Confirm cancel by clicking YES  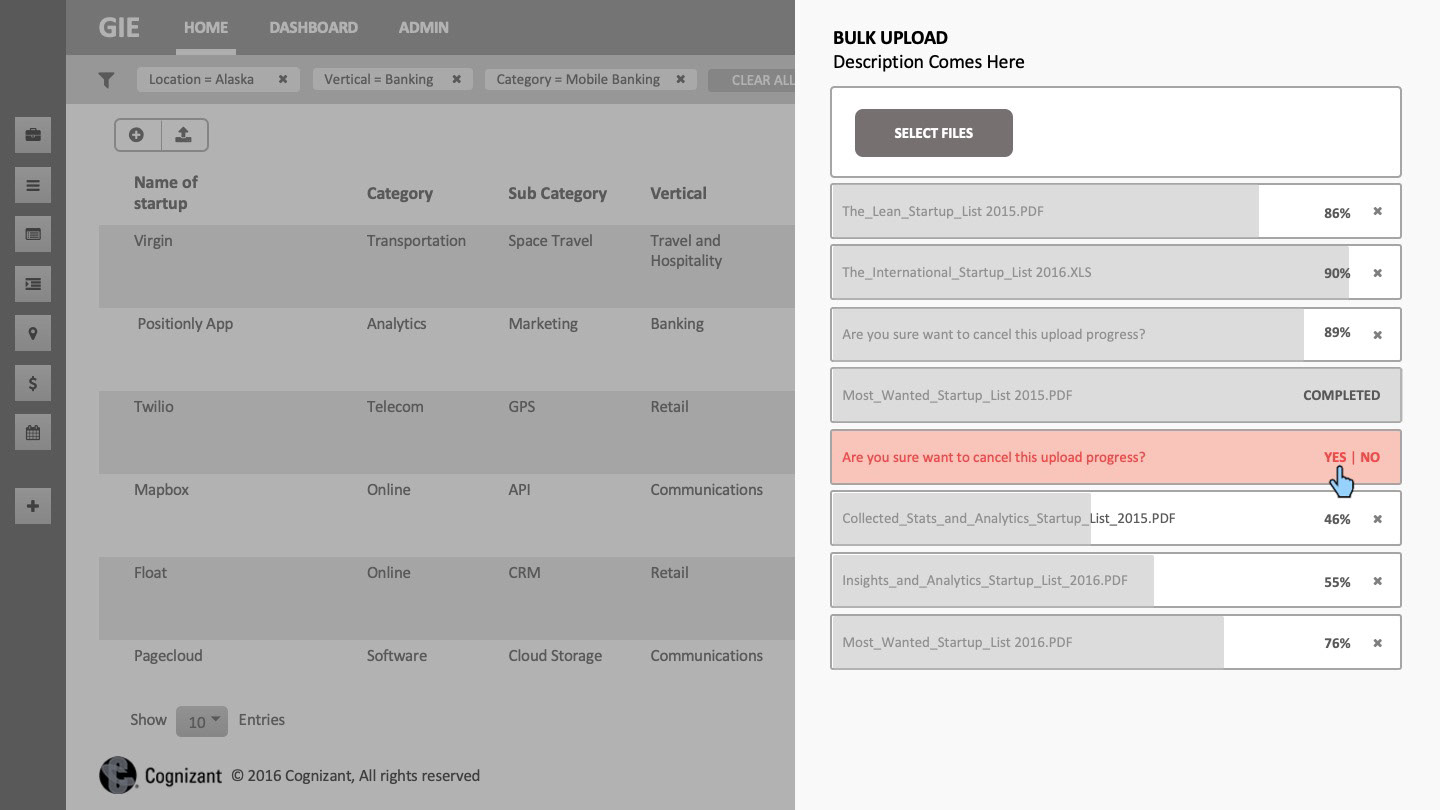[1335, 457]
